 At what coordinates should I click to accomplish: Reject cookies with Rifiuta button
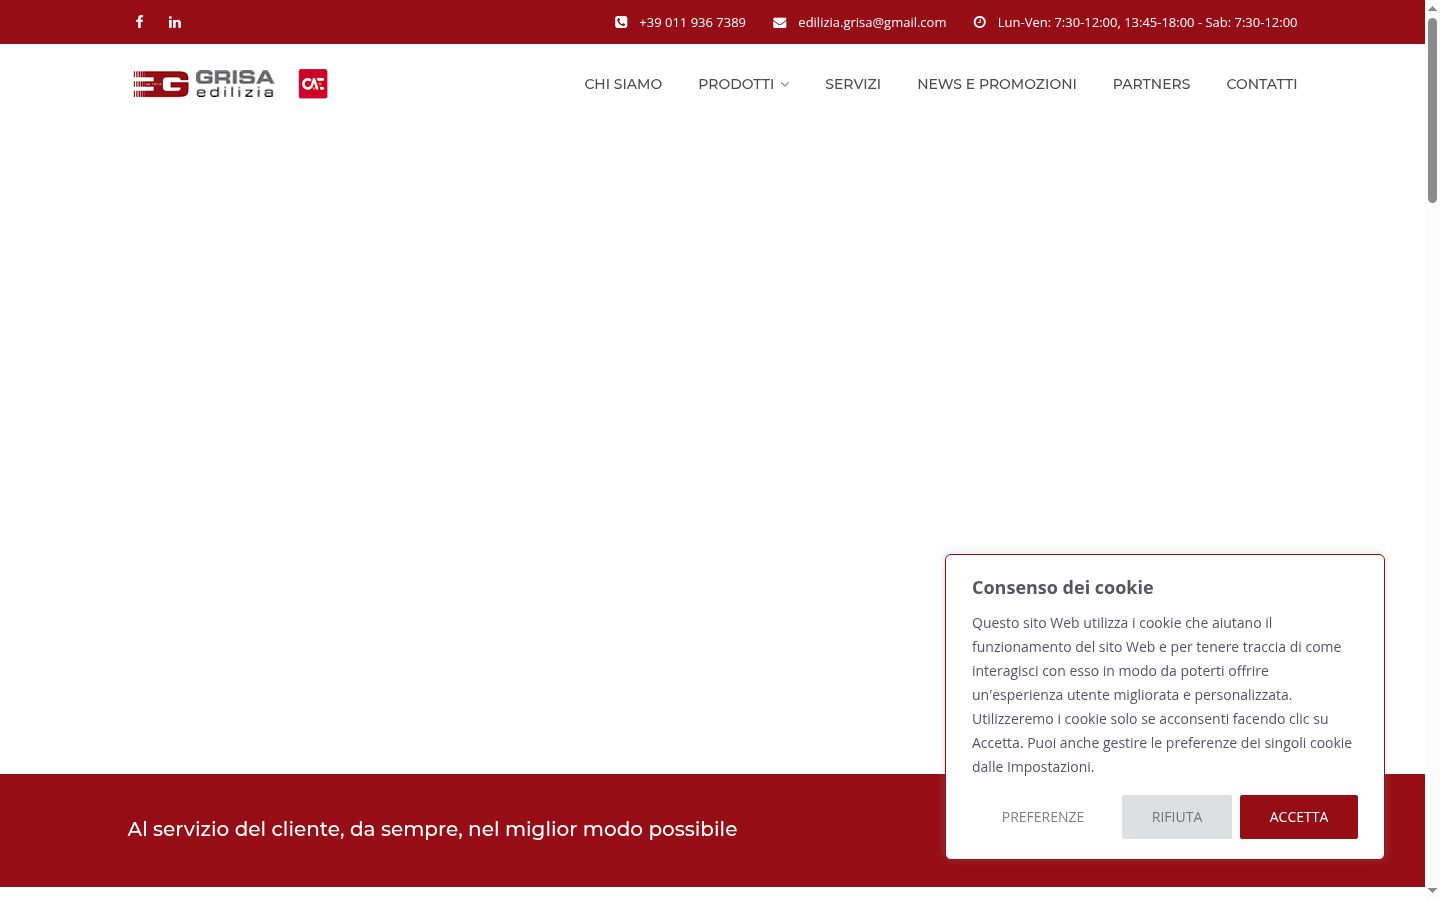1177,817
